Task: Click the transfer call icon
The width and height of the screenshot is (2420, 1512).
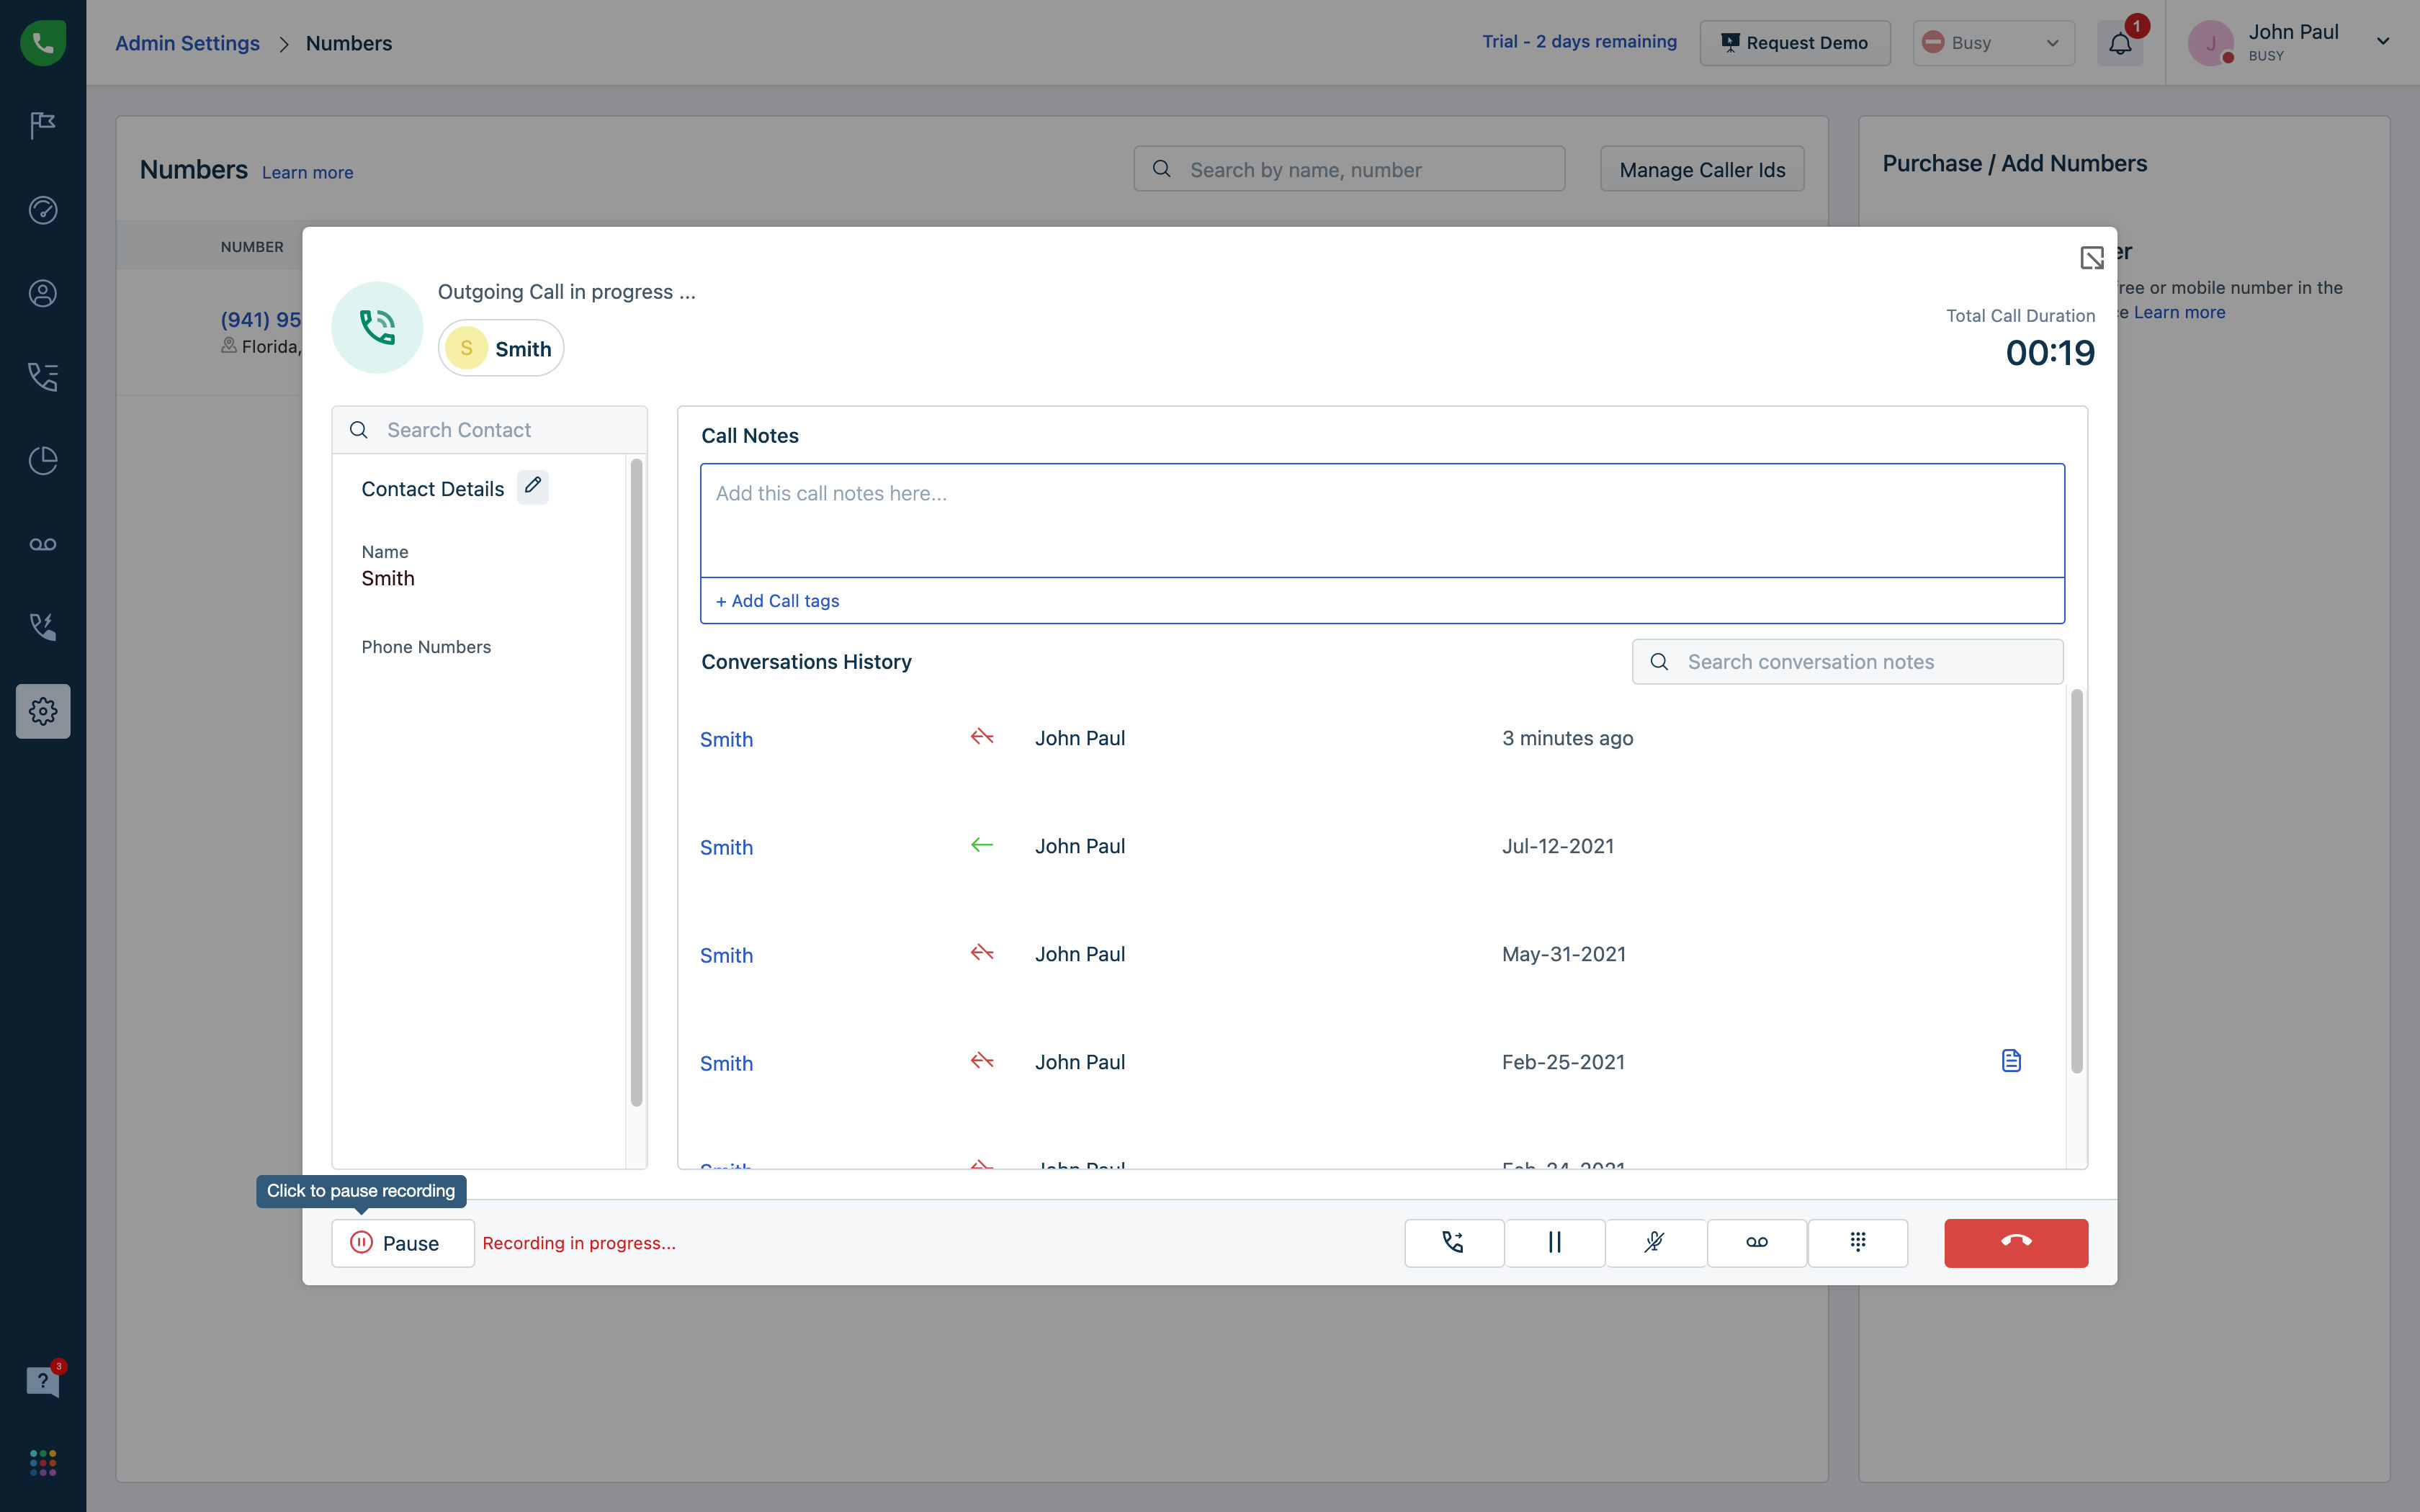Action: click(x=1453, y=1242)
